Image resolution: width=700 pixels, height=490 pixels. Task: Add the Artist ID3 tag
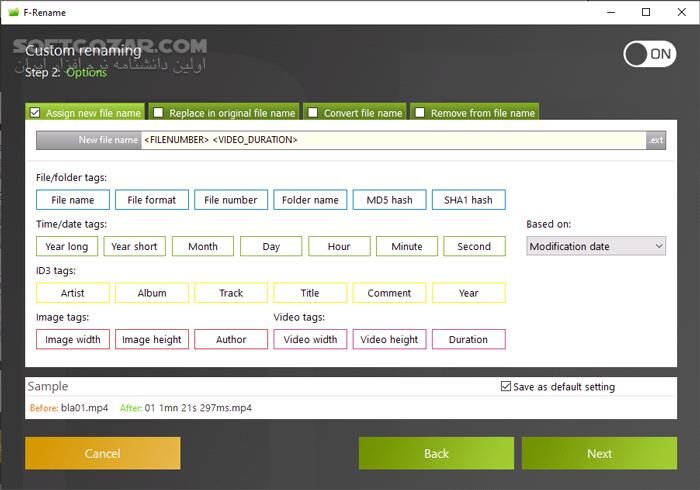72,293
